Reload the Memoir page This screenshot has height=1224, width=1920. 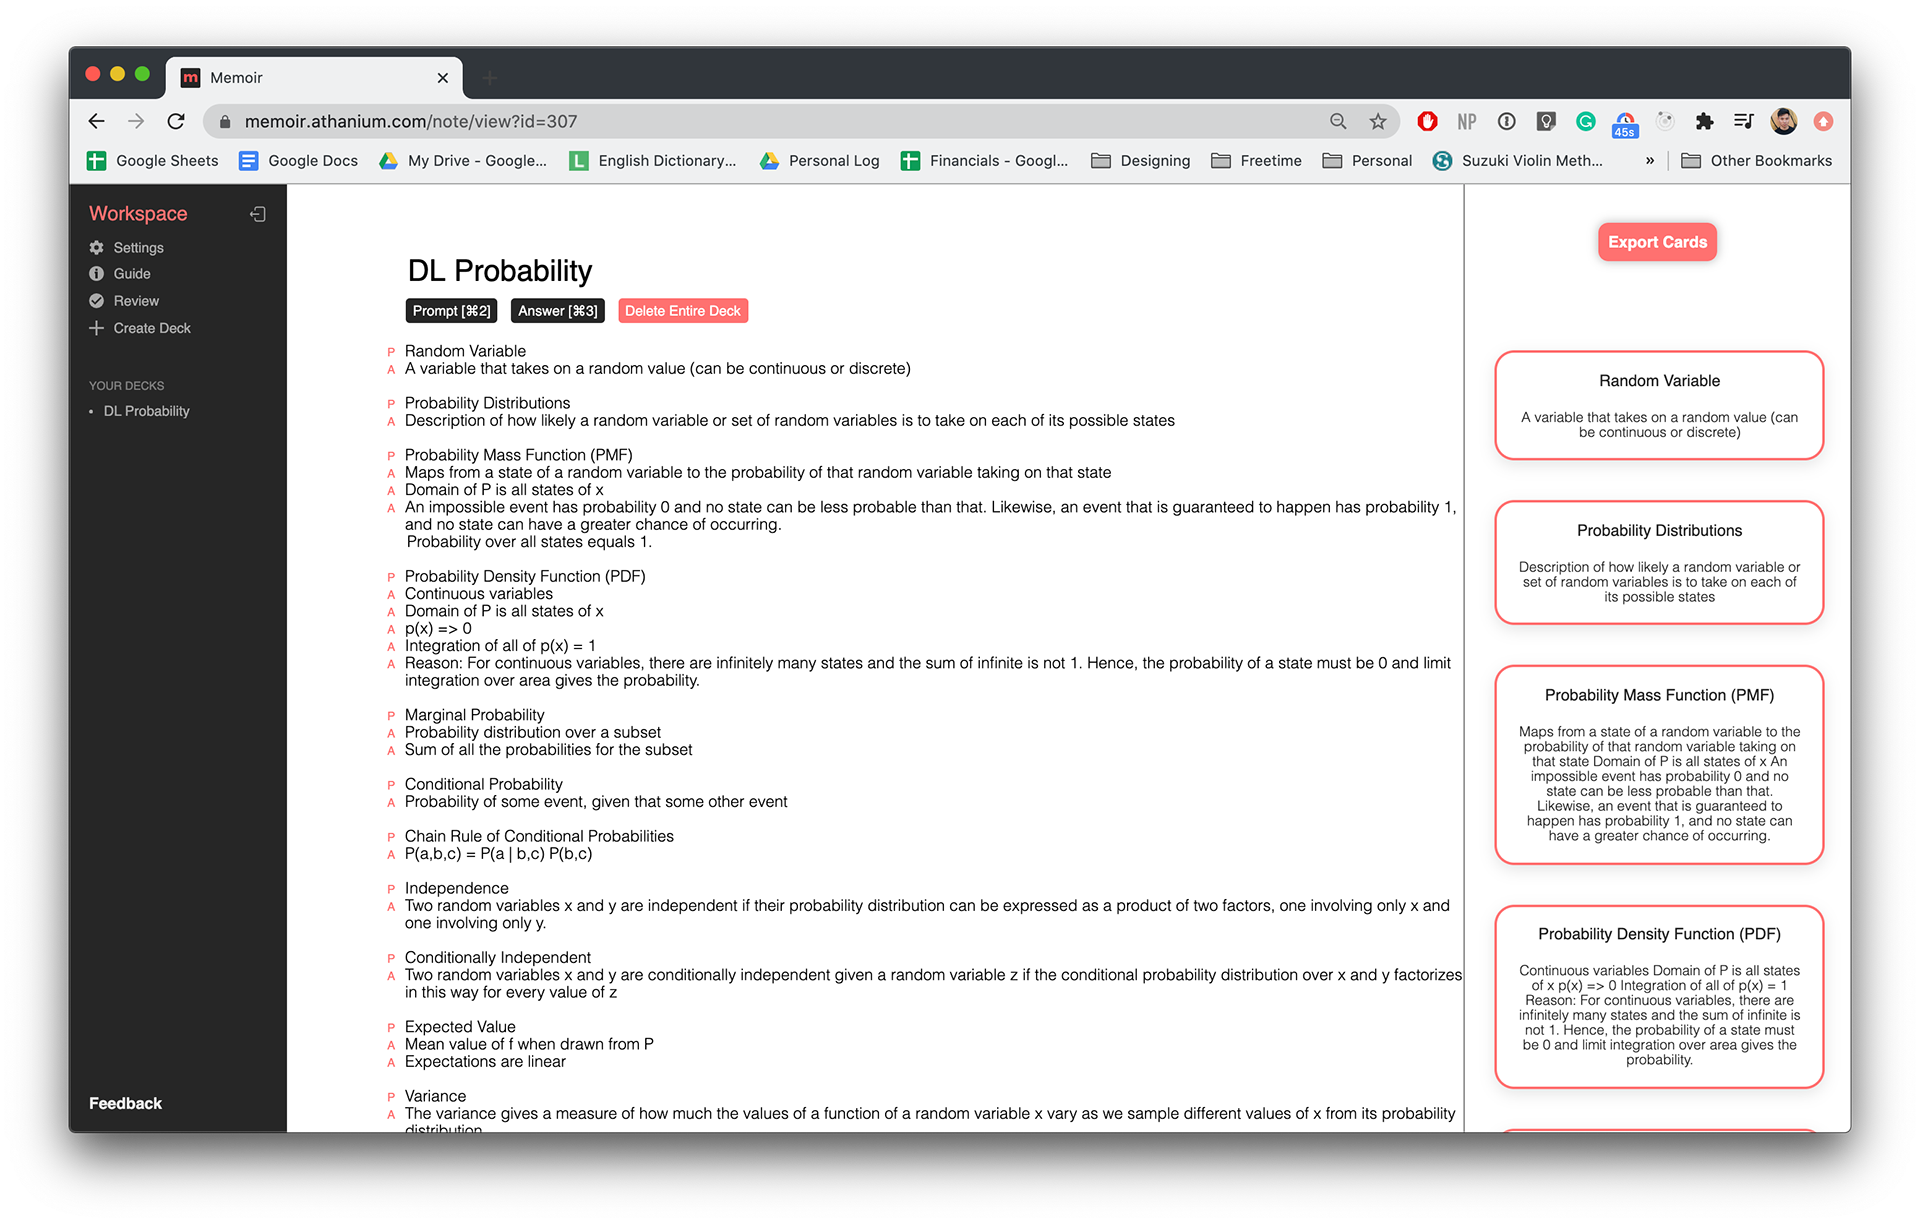point(176,121)
